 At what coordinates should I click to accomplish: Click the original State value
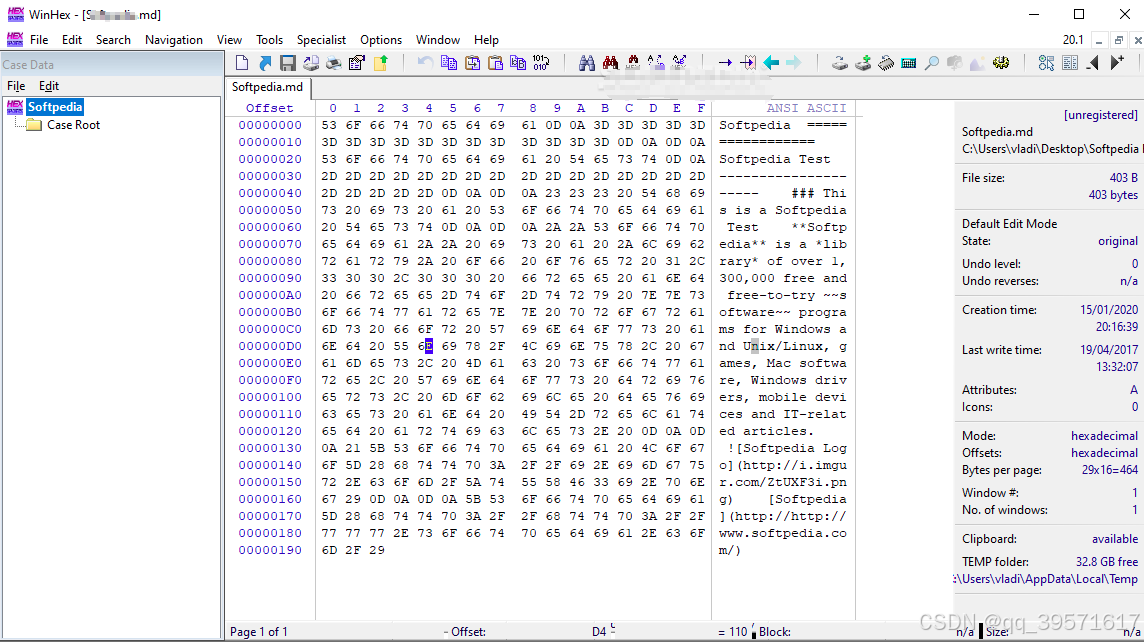coord(1118,241)
